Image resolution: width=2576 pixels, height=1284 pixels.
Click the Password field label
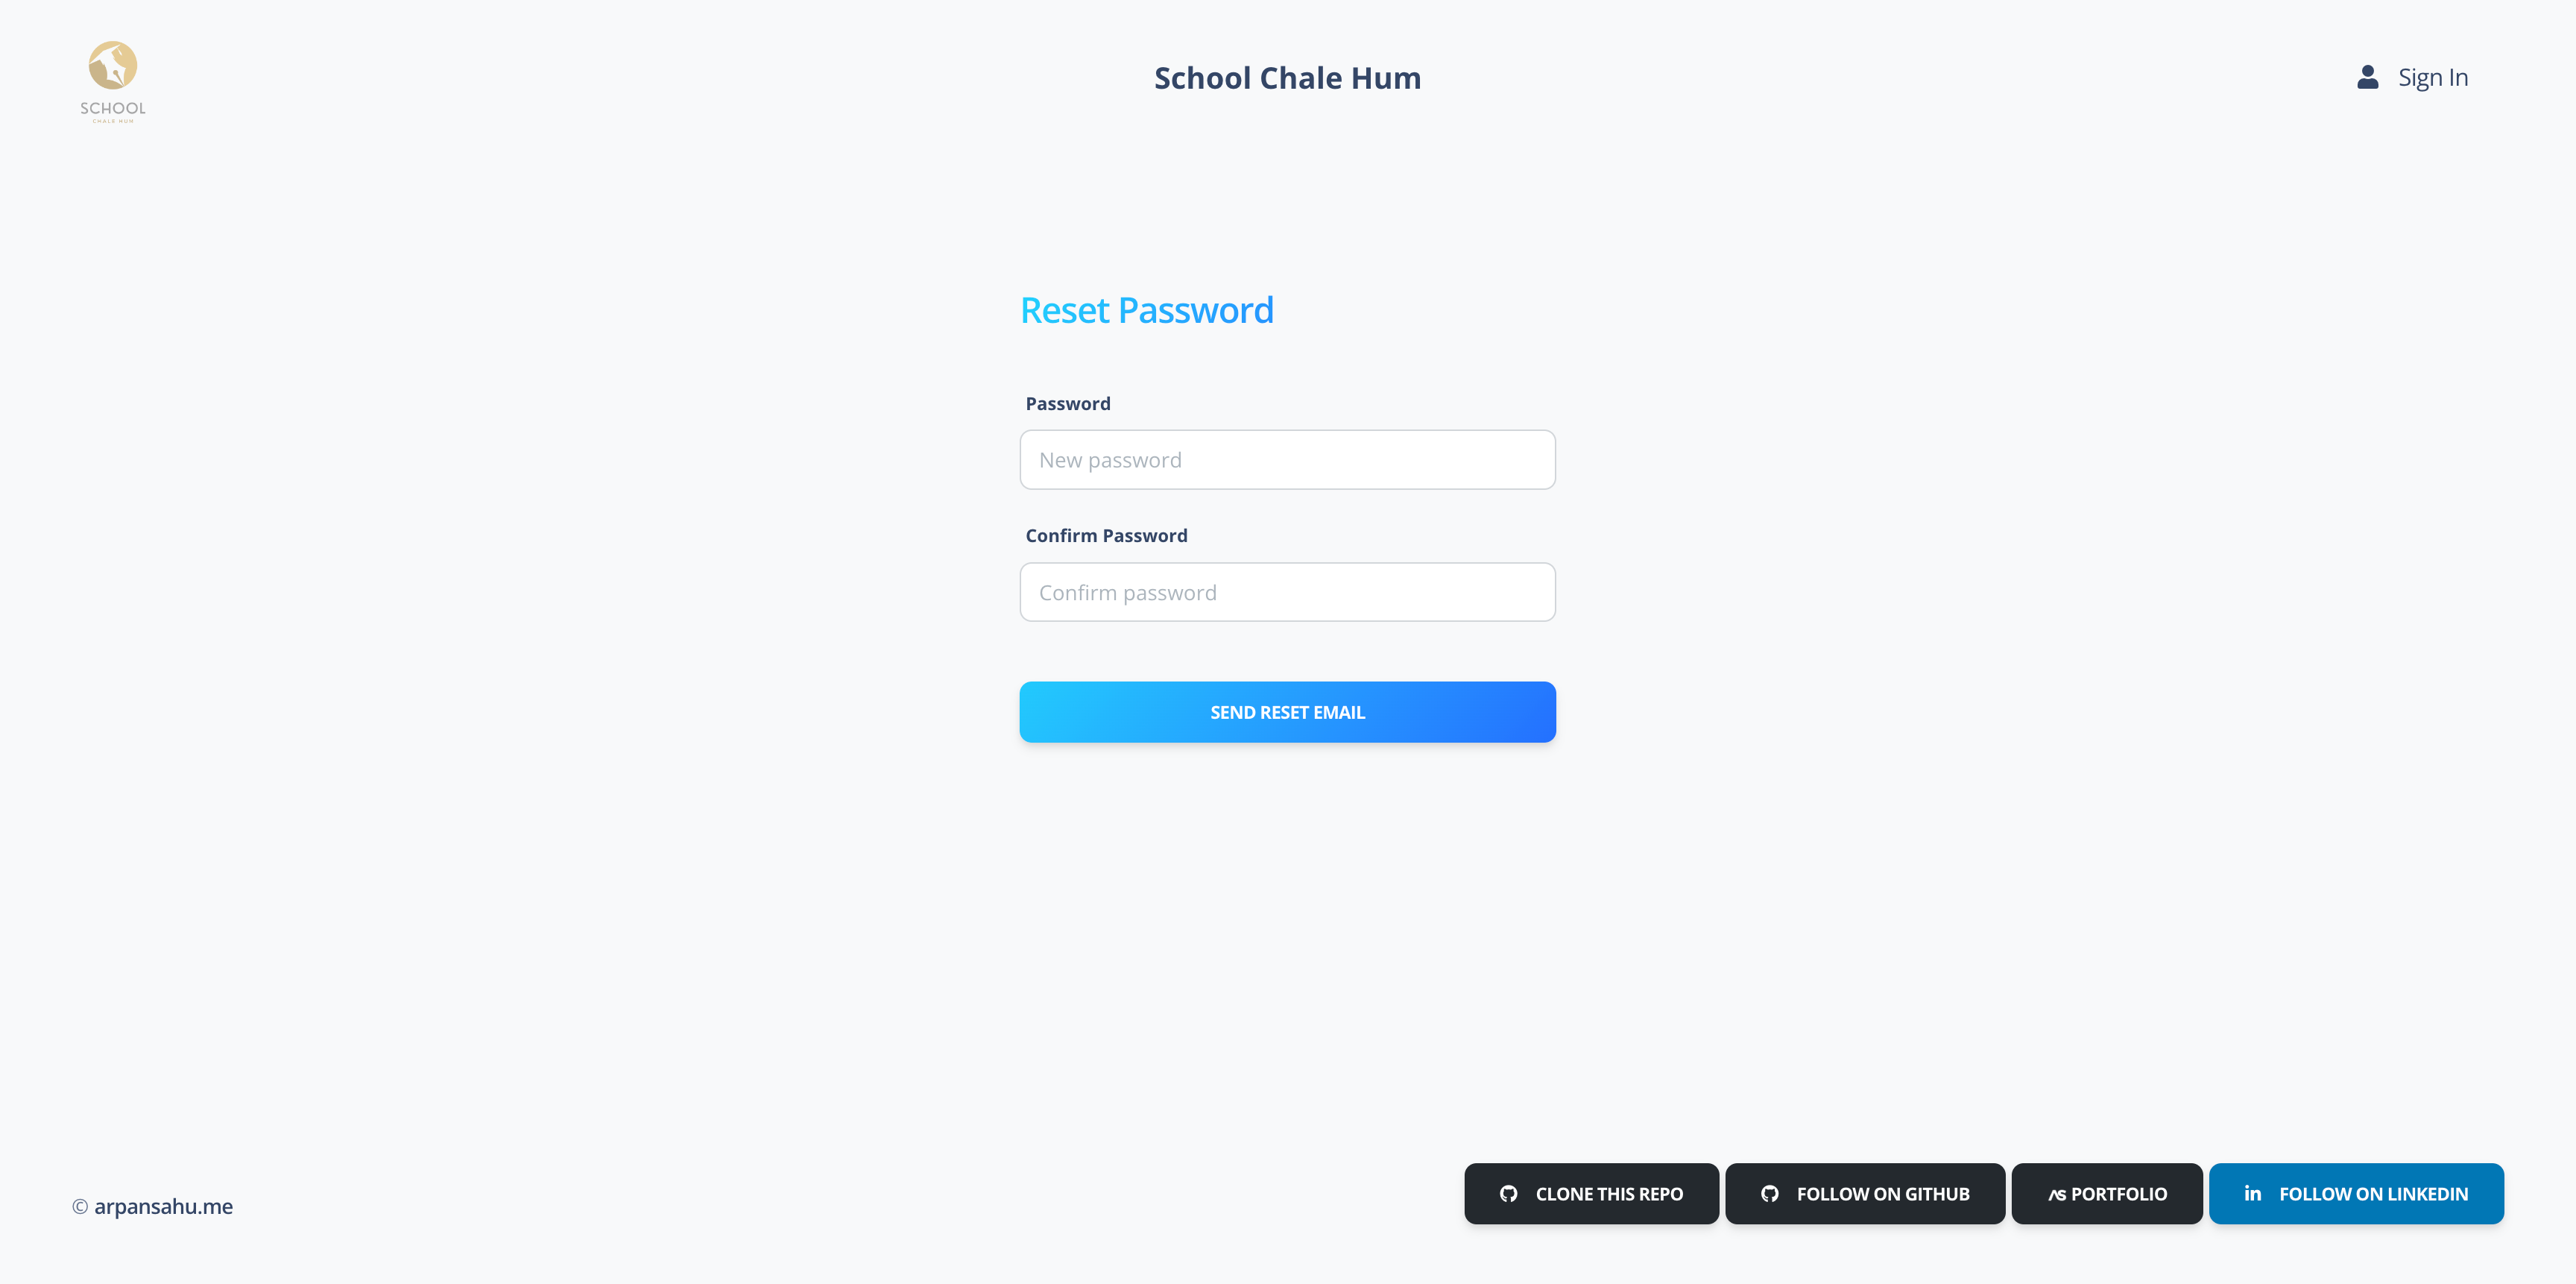pos(1067,404)
